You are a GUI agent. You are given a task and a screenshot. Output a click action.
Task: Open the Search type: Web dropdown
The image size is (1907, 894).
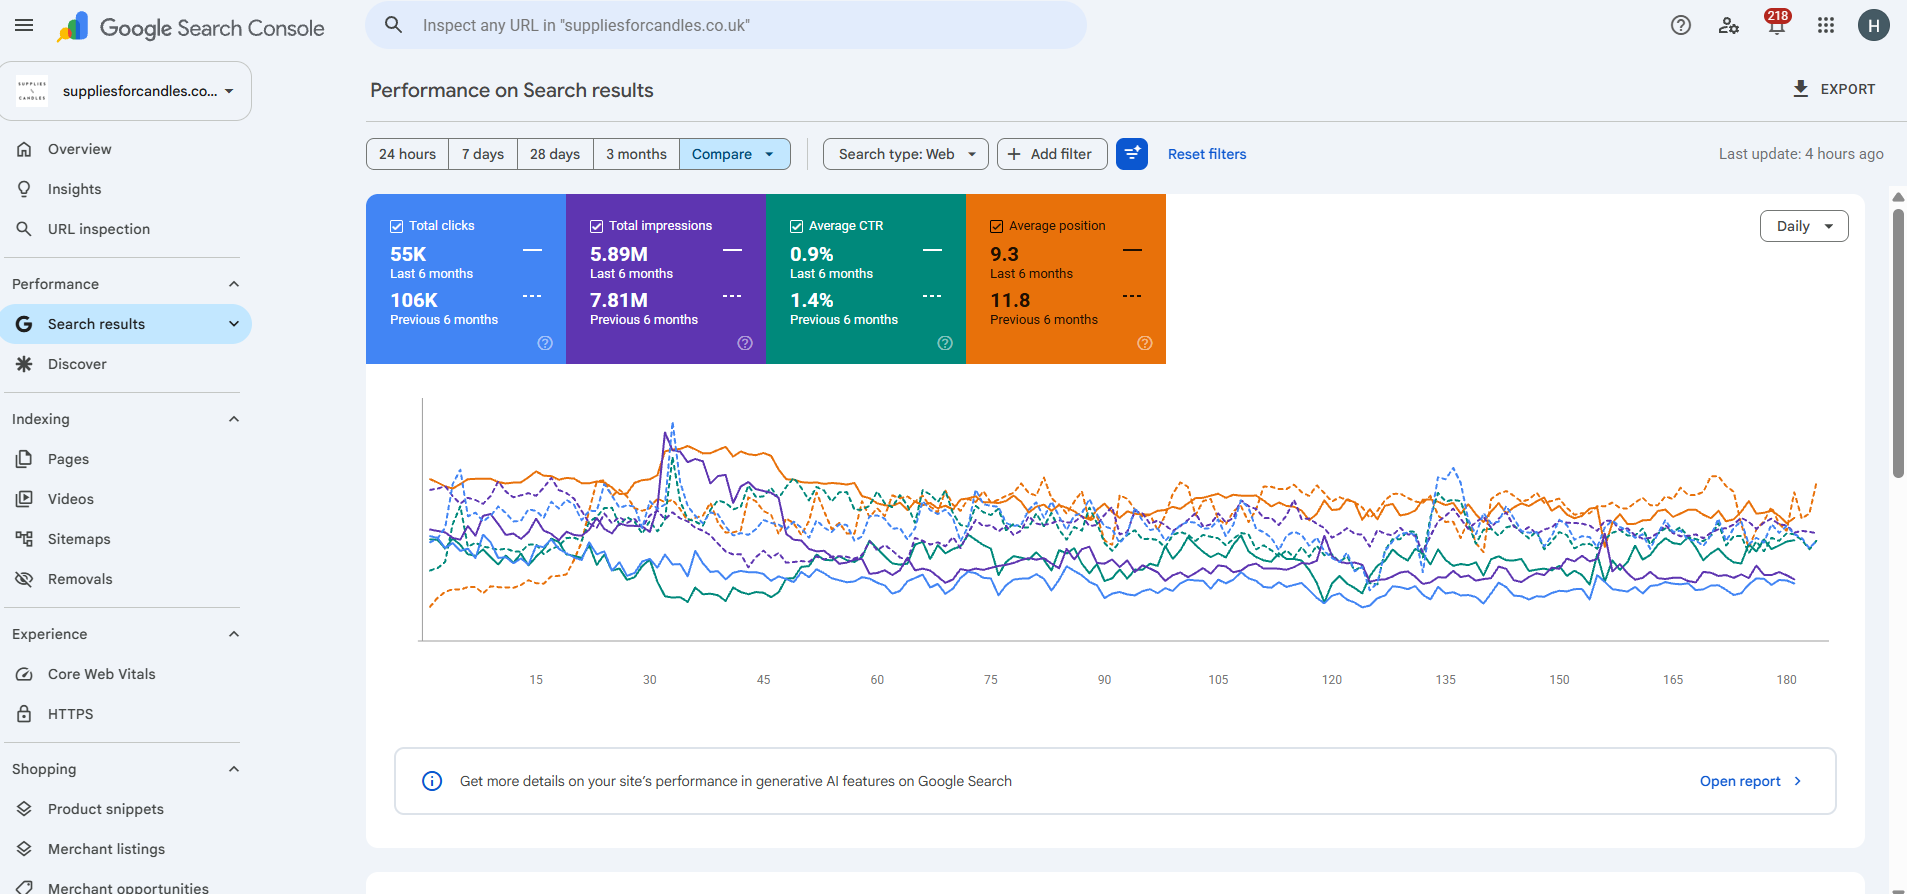[x=906, y=154]
